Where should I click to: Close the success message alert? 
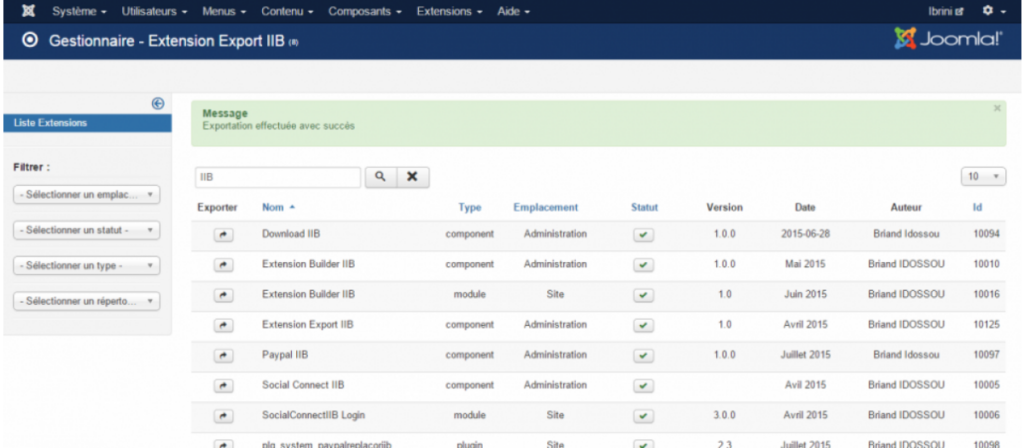click(997, 108)
